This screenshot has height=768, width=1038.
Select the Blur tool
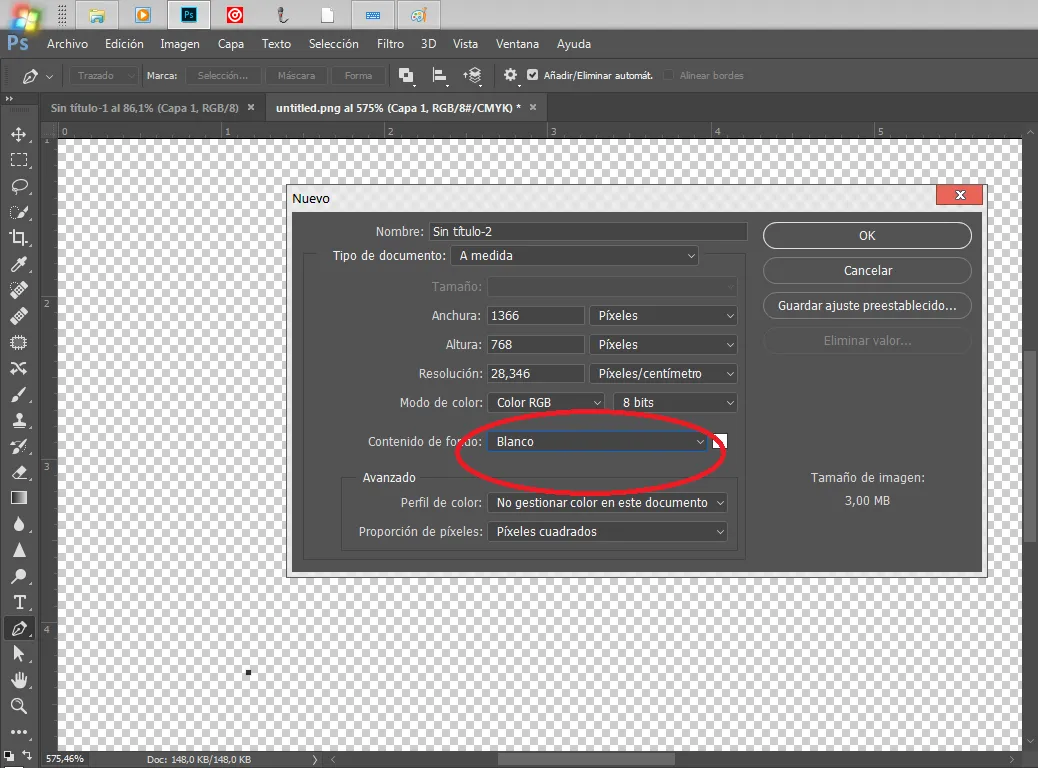tap(19, 524)
